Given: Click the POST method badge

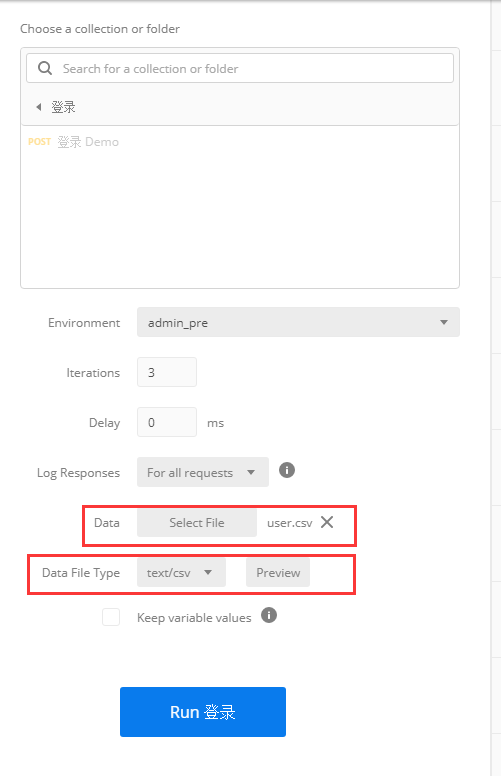Looking at the screenshot, I should (x=40, y=142).
